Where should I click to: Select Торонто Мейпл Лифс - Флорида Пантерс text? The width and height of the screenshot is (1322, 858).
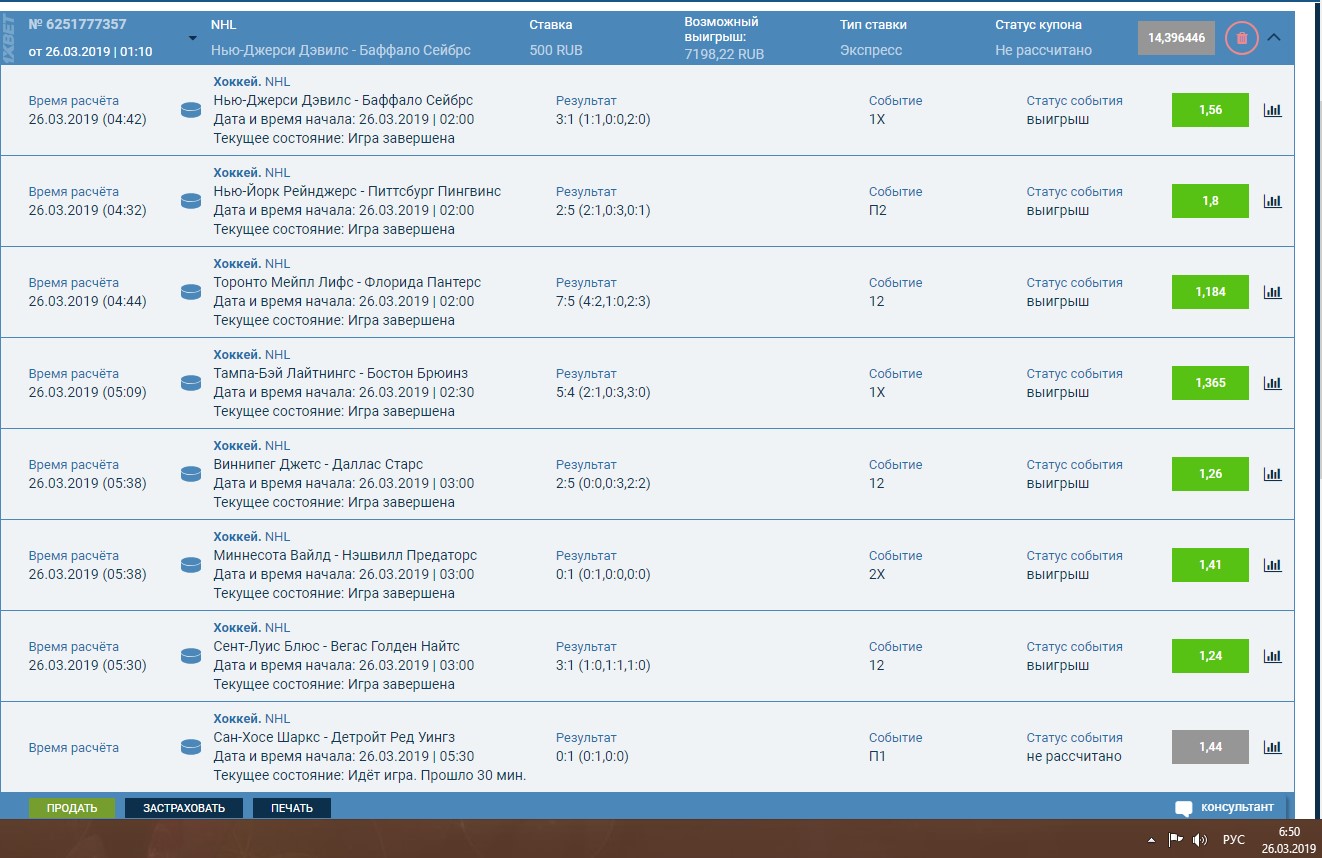347,282
